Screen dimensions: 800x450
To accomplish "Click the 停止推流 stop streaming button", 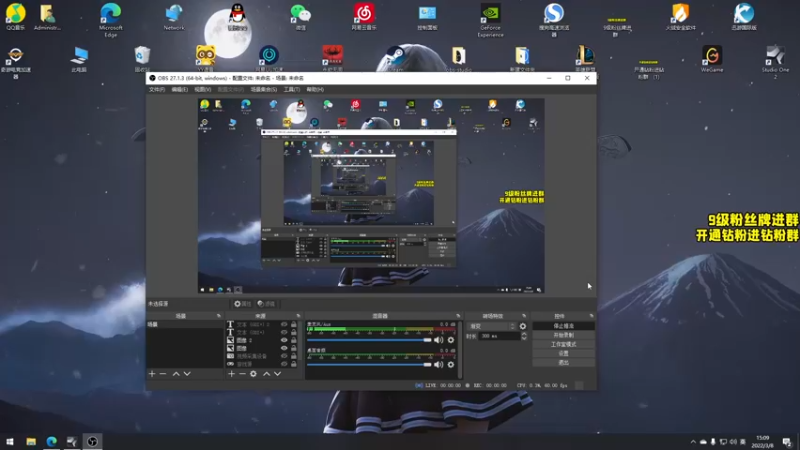I will click(564, 326).
